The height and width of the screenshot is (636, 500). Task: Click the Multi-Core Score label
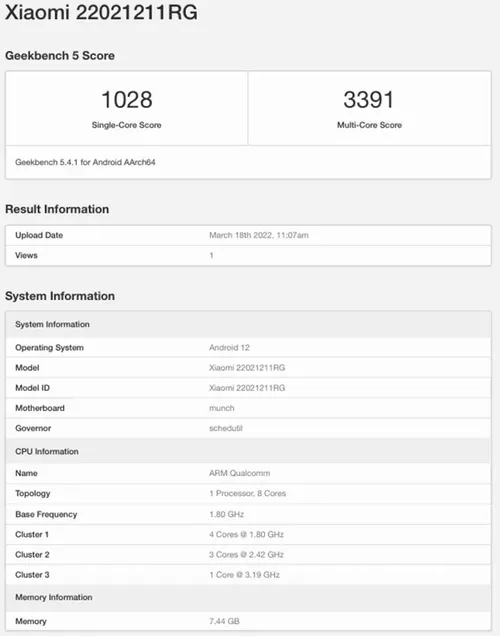[x=369, y=125]
